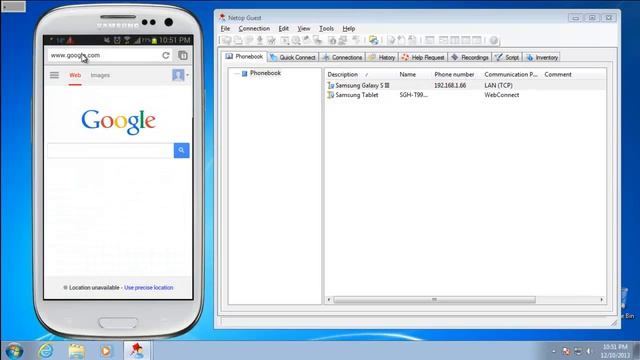Image resolution: width=640 pixels, height=360 pixels.
Task: Tap the page reload icon in phone browser
Action: click(x=166, y=55)
